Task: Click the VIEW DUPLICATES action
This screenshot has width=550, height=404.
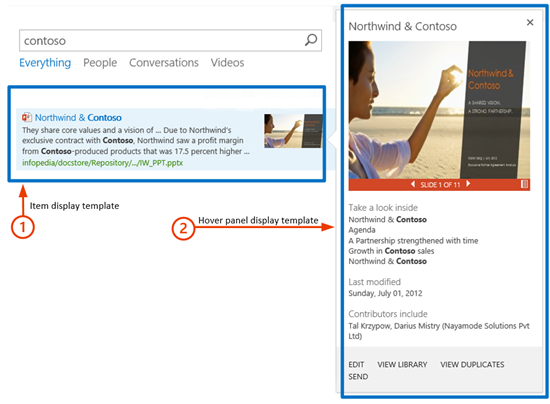Action: (472, 365)
